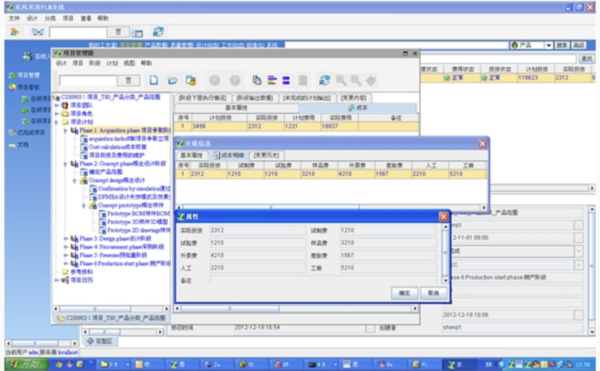Expand the Phase 3 Design phase tree node
600x371 pixels.
pyautogui.click(x=66, y=239)
